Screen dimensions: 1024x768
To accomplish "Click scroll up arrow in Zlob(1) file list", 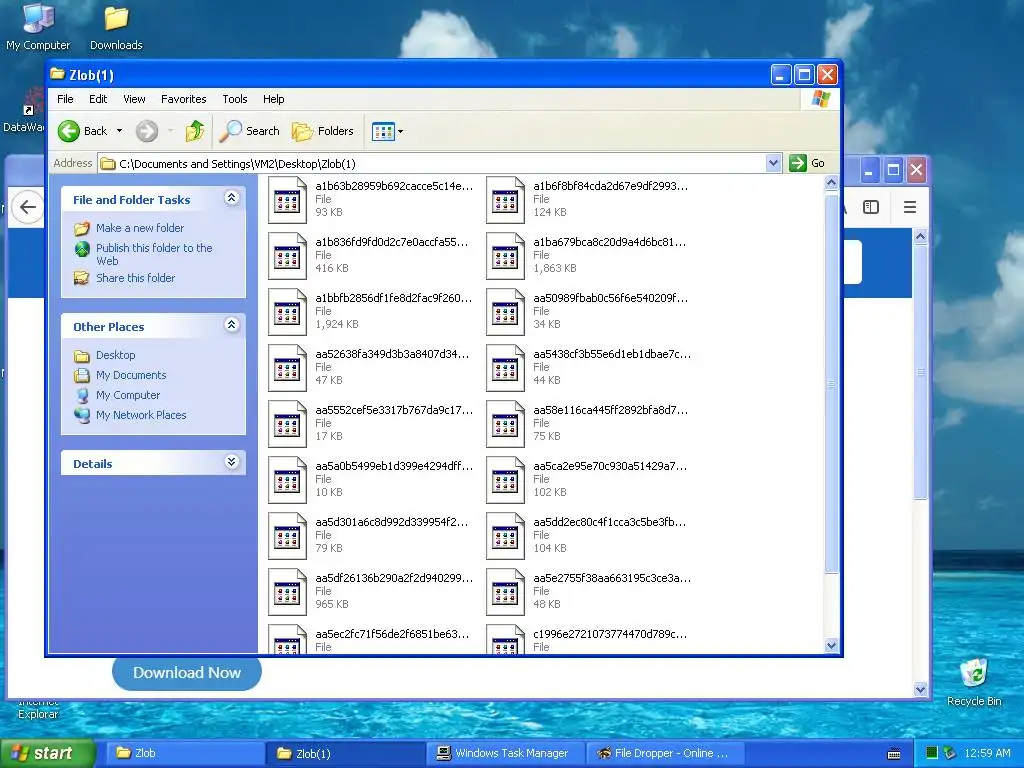I will tap(831, 183).
